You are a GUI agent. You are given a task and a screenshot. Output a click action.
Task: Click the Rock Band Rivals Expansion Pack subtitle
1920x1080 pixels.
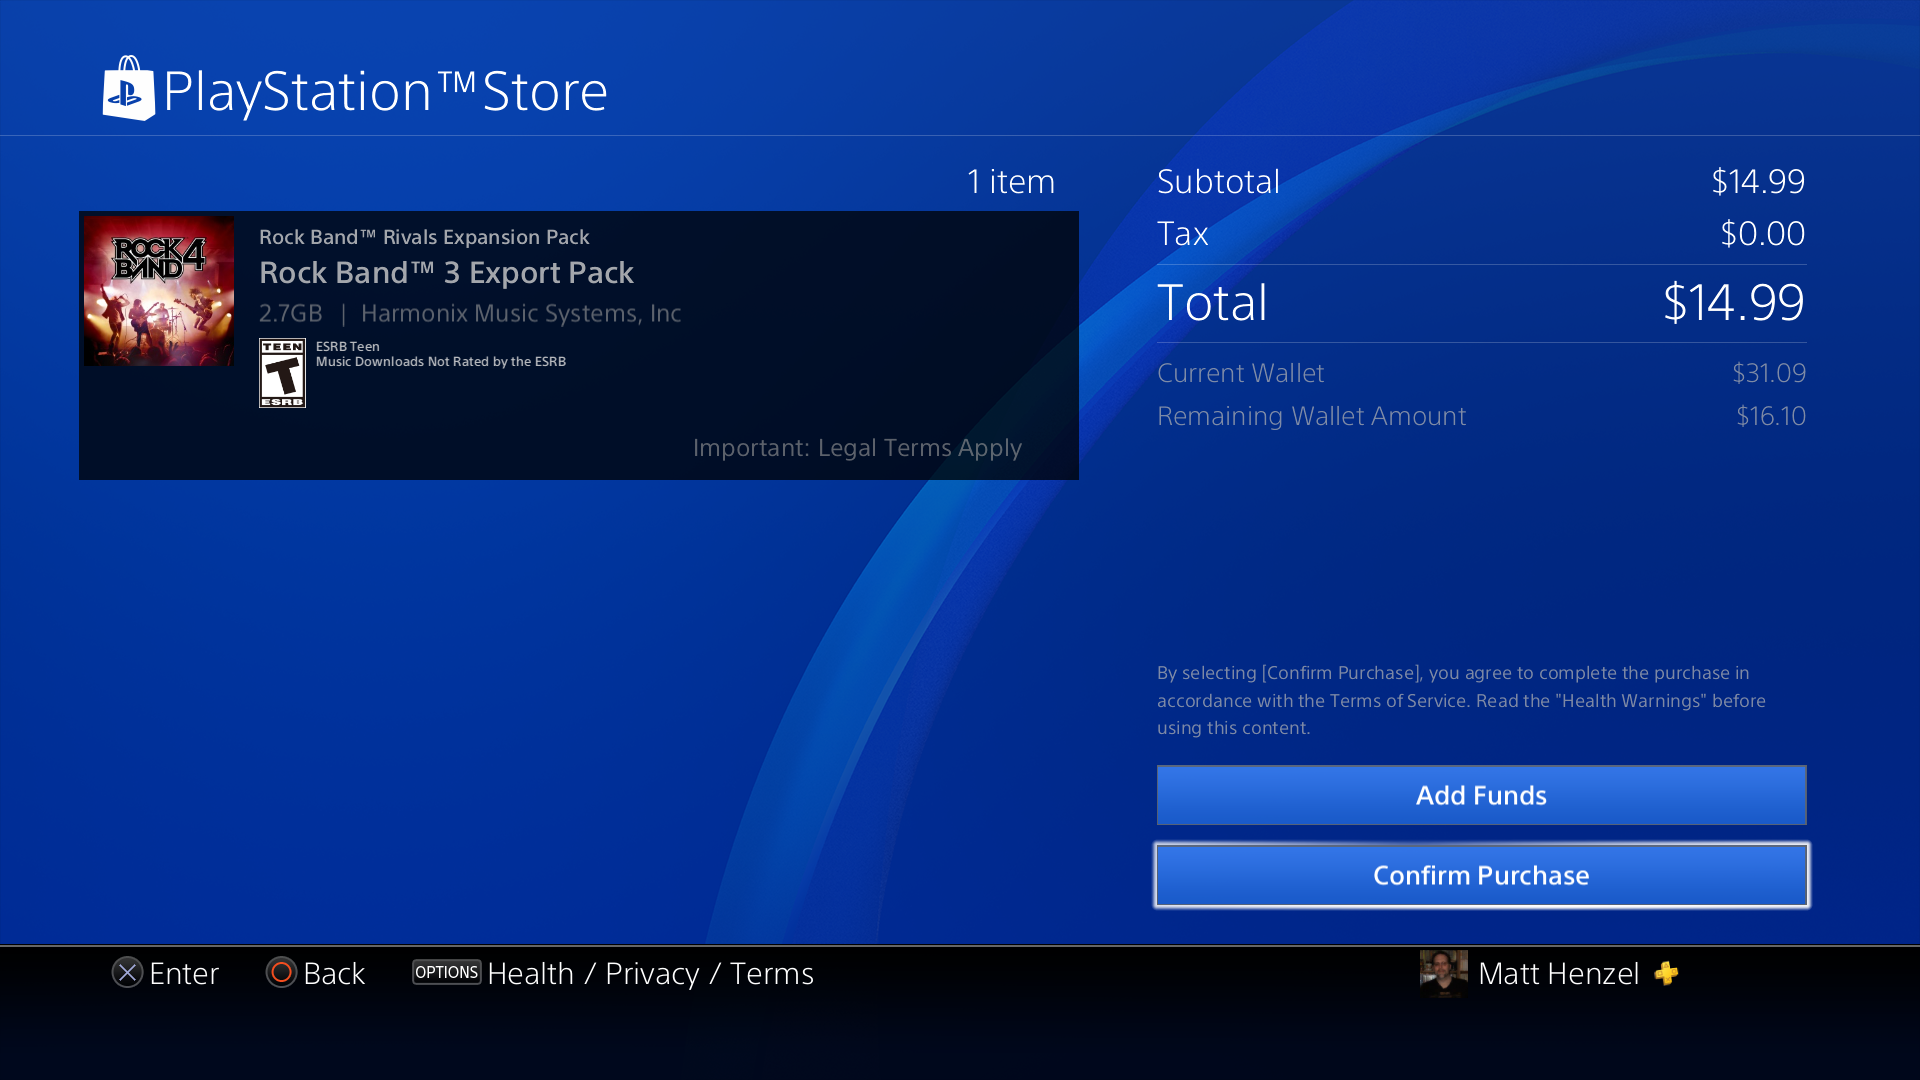[424, 237]
